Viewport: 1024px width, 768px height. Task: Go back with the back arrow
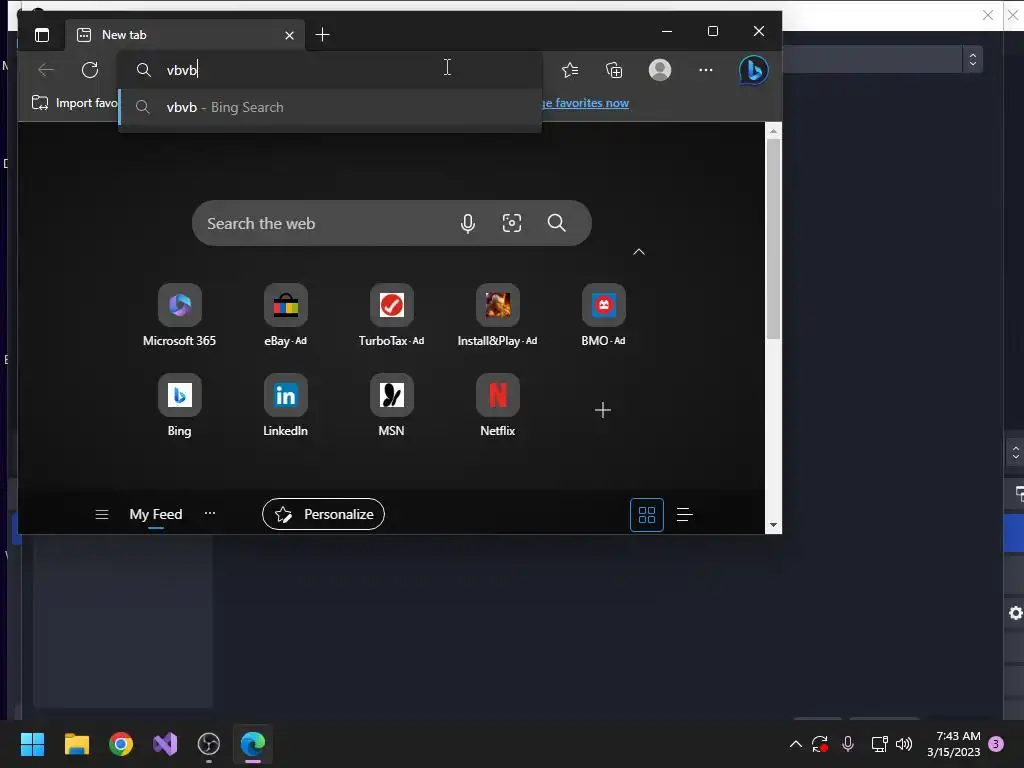(x=46, y=70)
